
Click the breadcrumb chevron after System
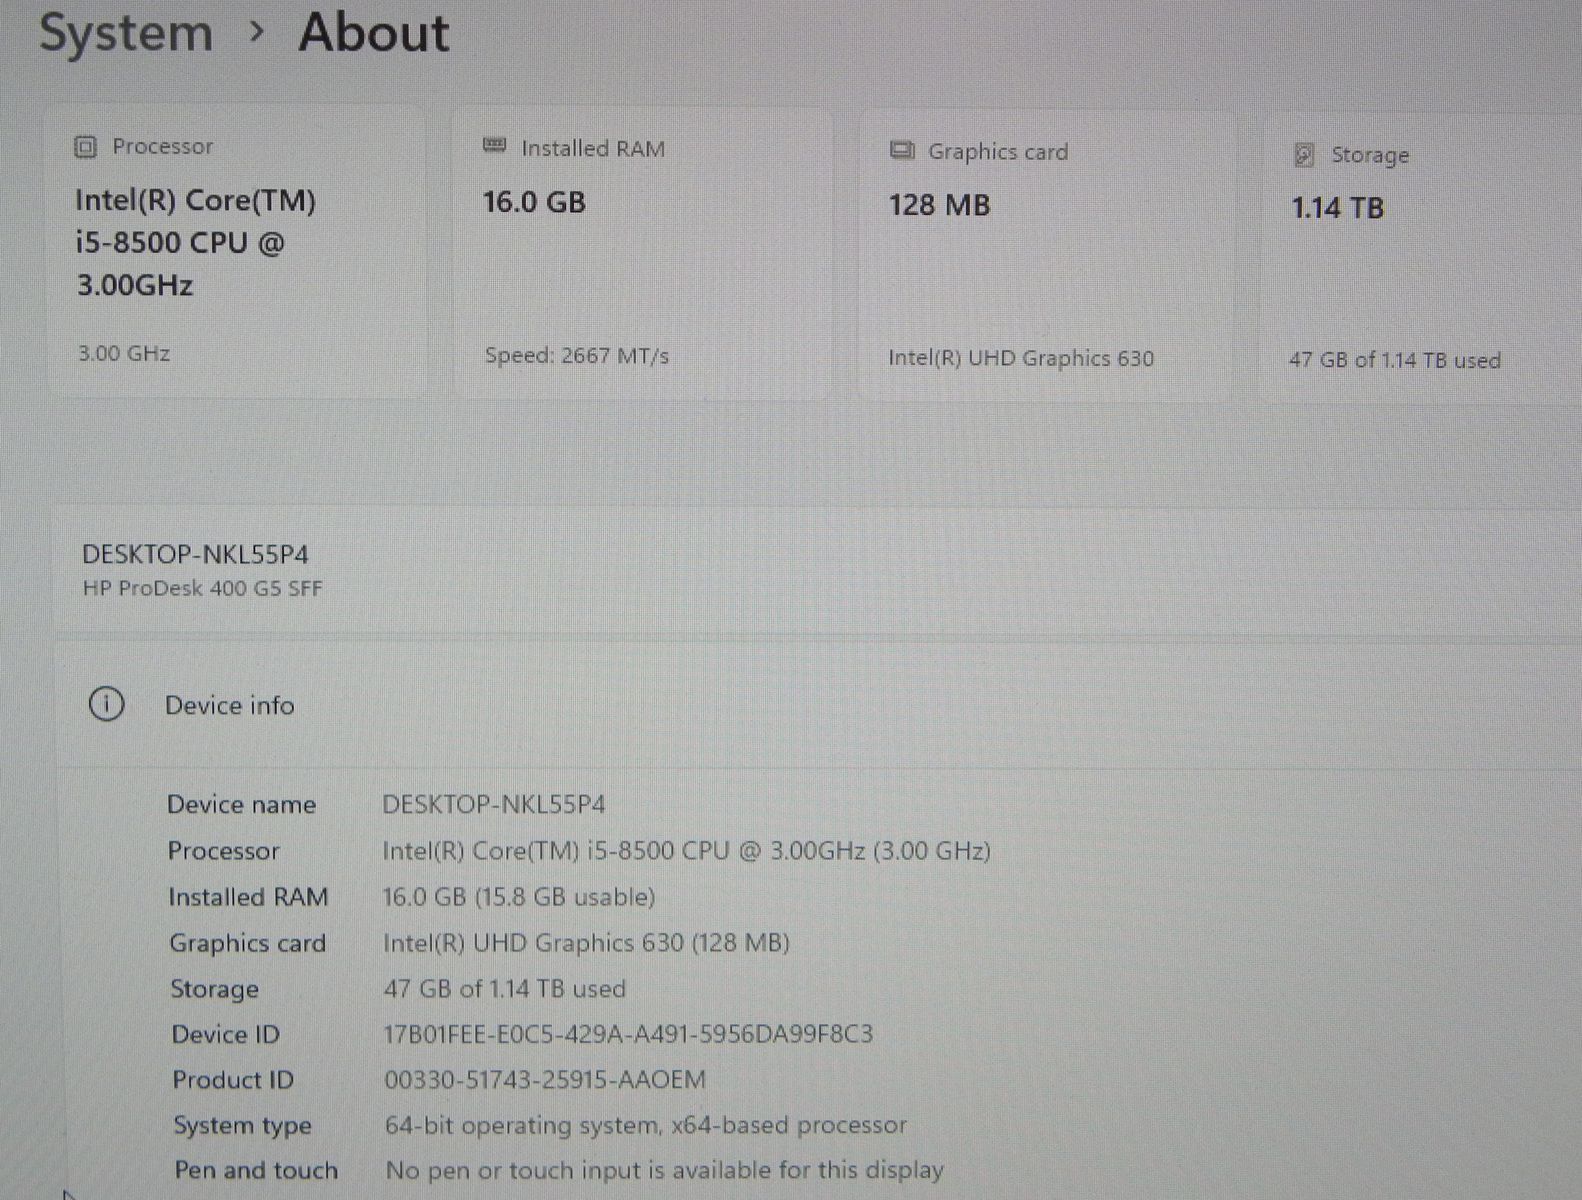(257, 33)
